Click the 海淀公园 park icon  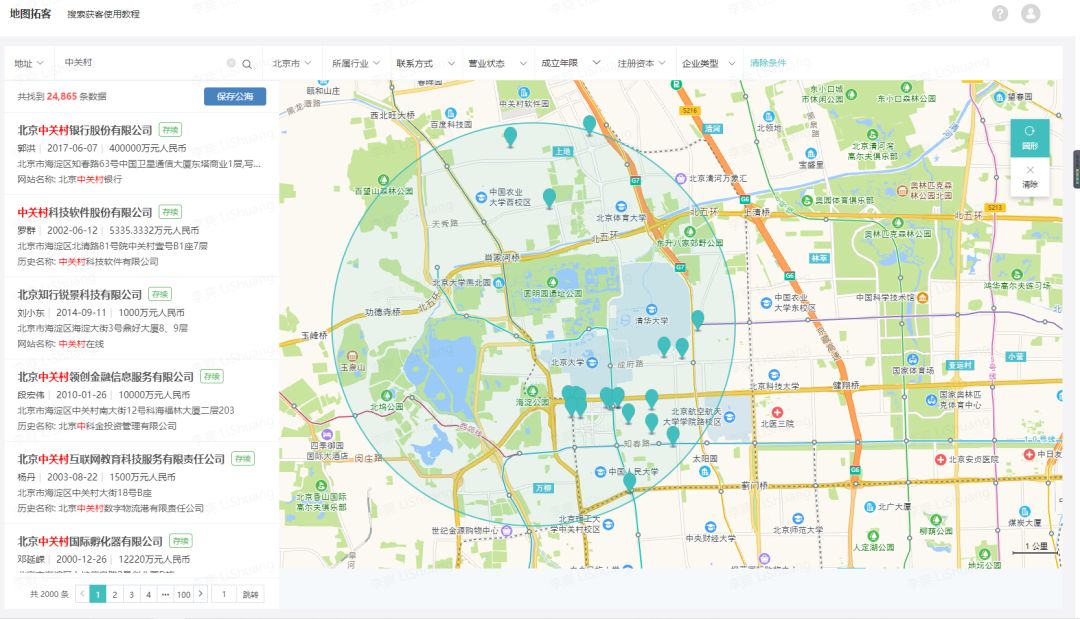pos(532,392)
